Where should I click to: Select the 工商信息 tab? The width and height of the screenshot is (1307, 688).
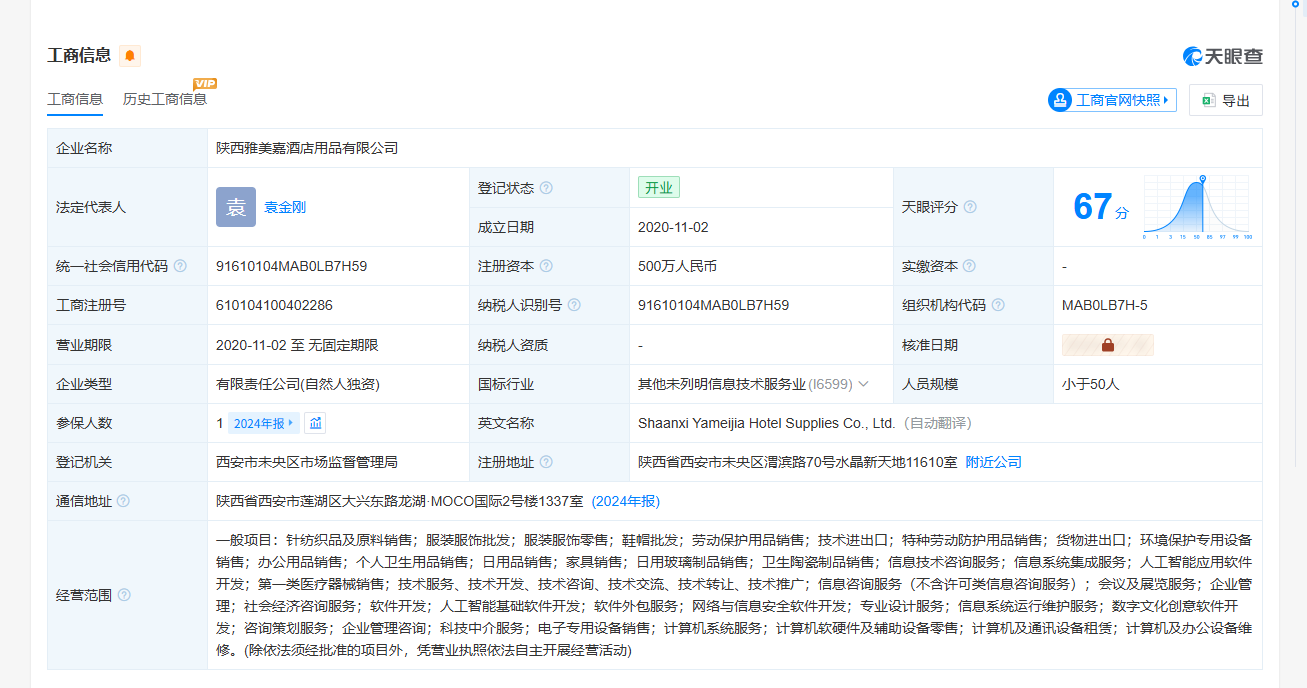click(75, 99)
